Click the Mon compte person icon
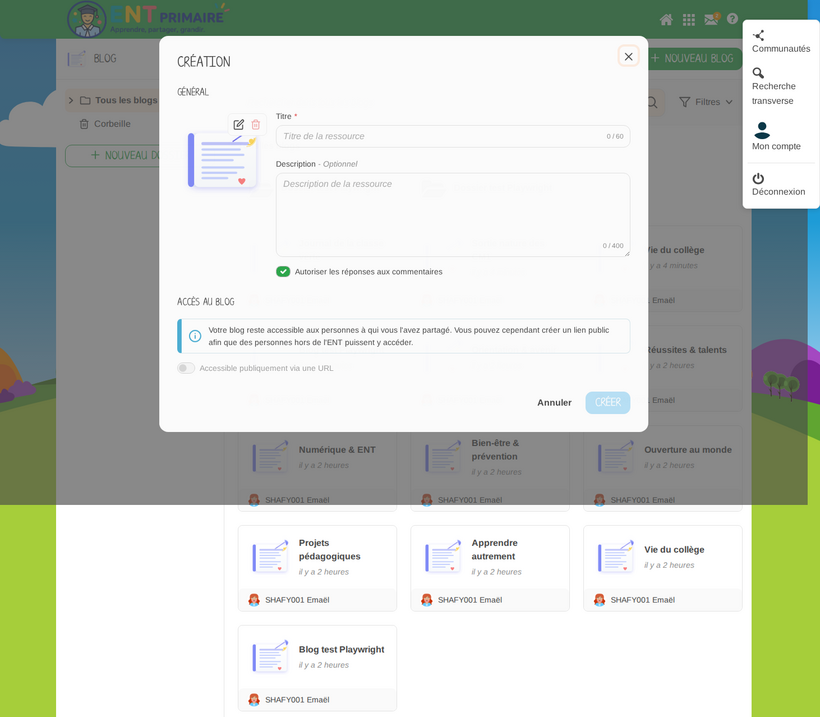 (762, 130)
